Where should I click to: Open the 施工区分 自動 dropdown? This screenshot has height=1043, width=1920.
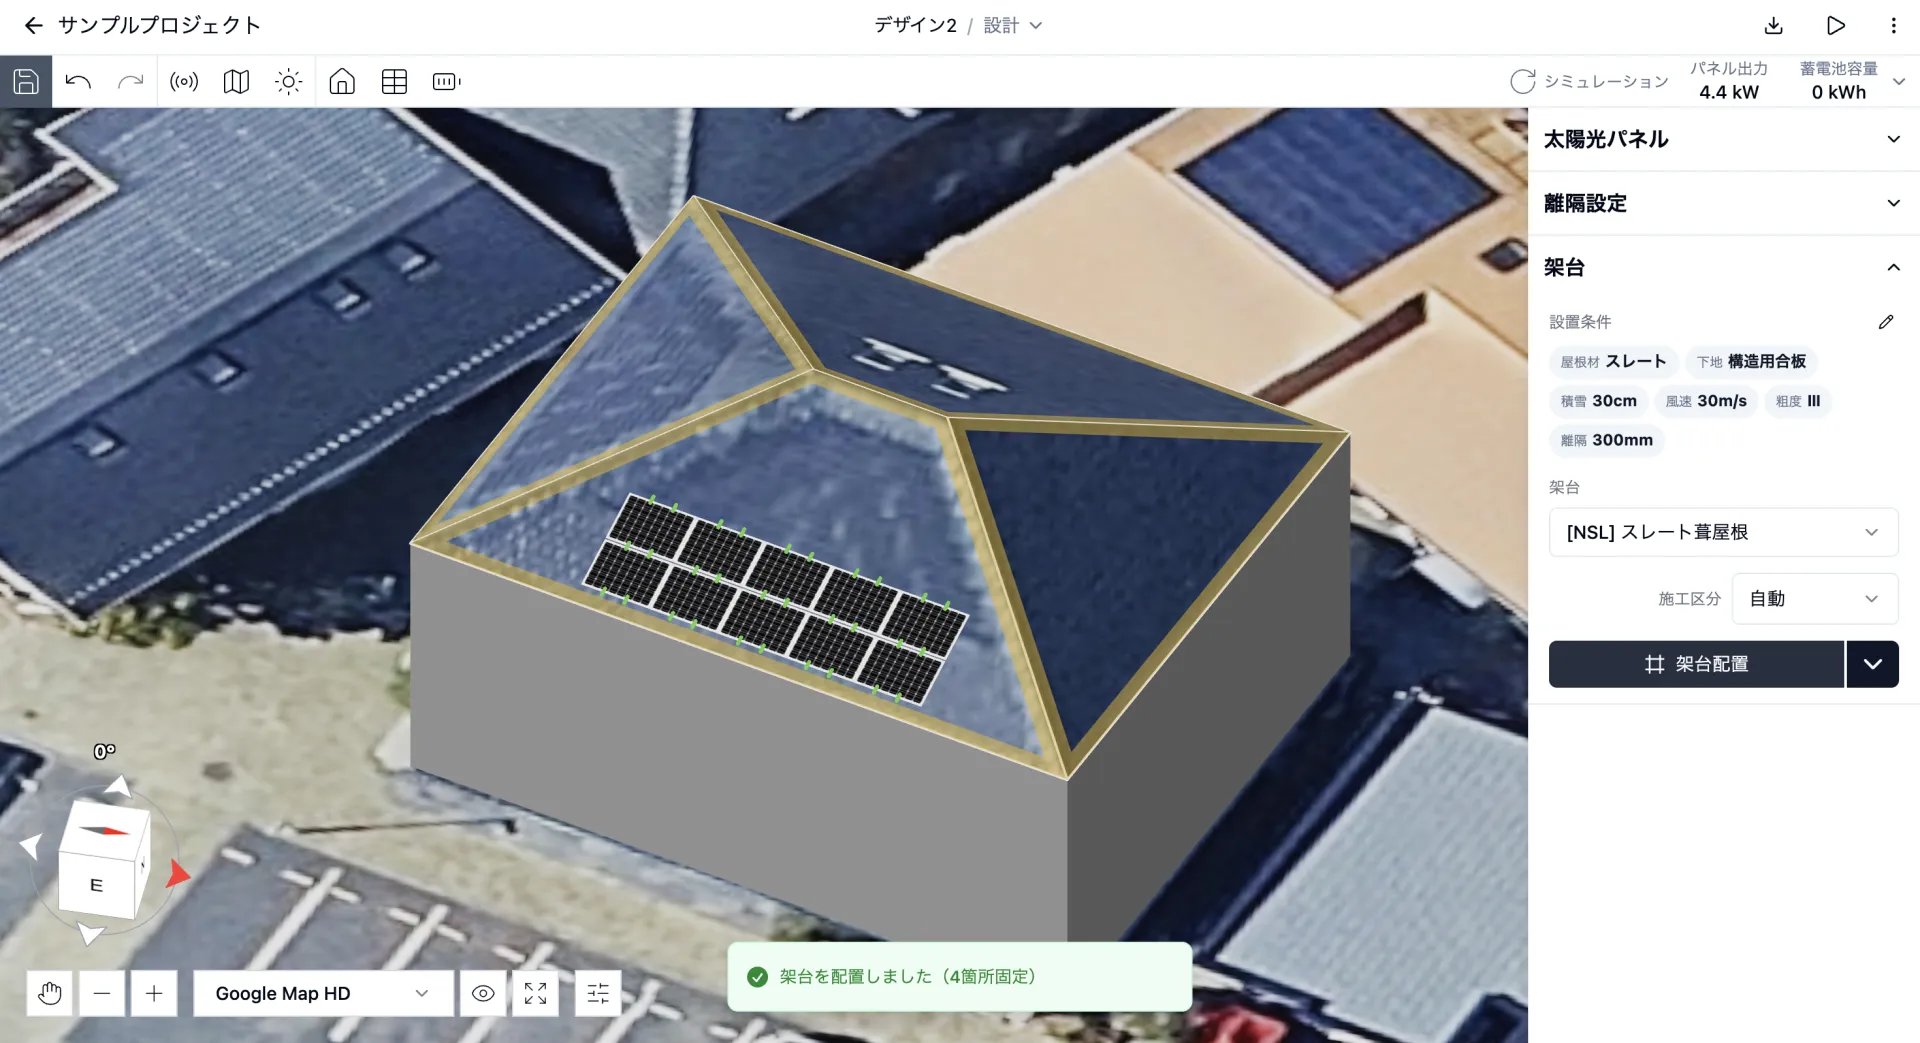coord(1815,598)
